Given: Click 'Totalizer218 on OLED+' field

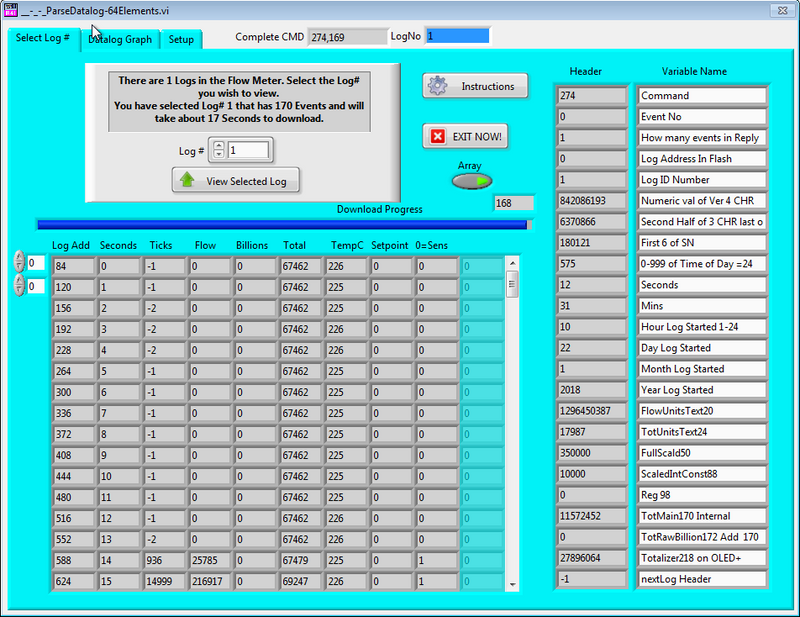Looking at the screenshot, I should coord(702,558).
